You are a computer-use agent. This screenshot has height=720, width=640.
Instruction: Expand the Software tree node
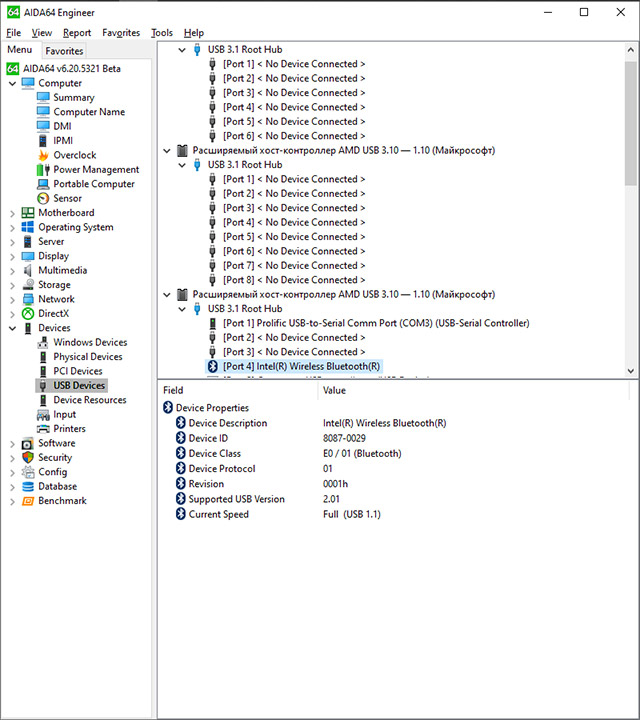[x=12, y=444]
